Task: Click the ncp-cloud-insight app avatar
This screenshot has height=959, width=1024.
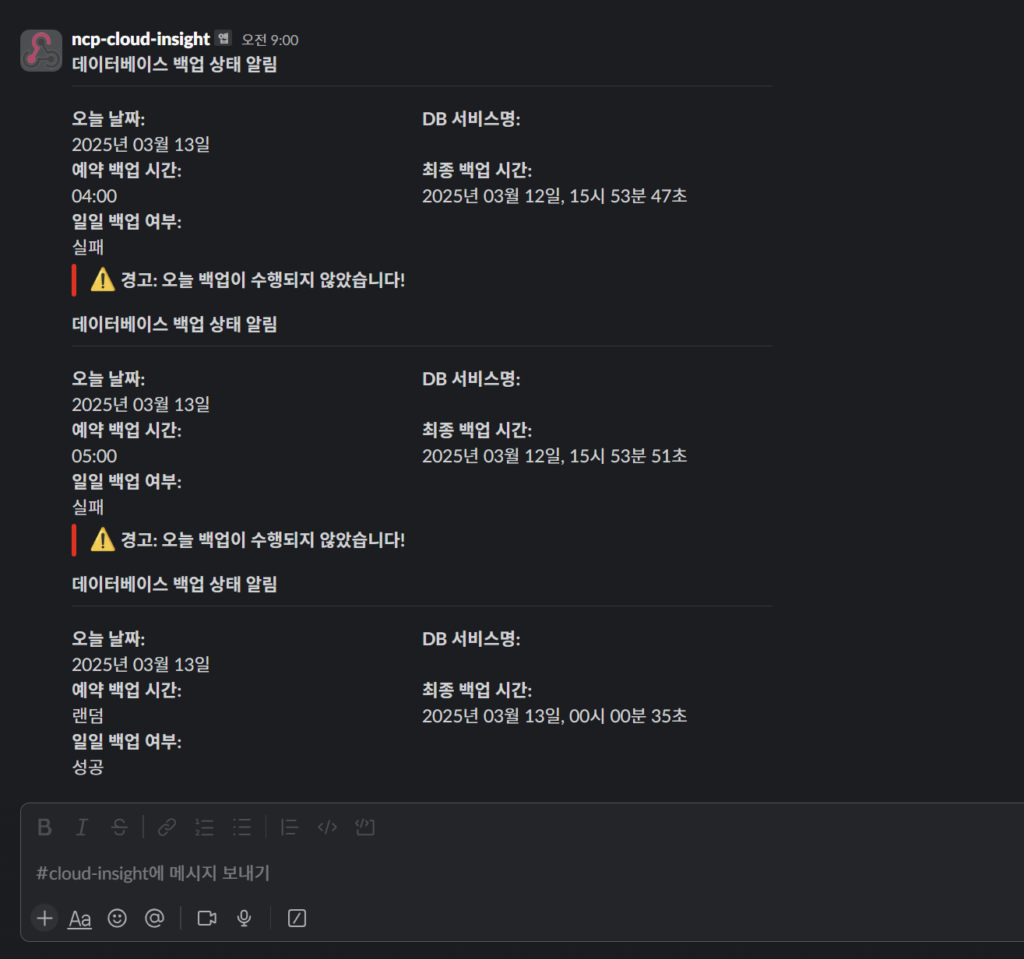Action: (42, 50)
